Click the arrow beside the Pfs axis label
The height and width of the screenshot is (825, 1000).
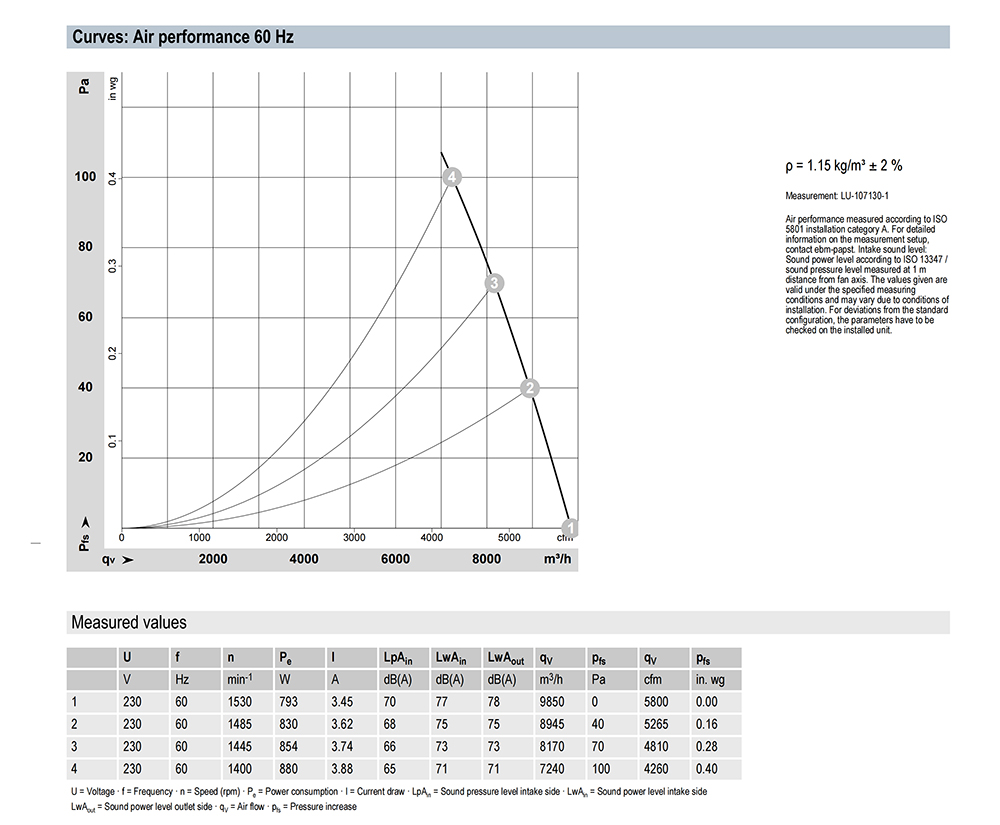click(85, 522)
